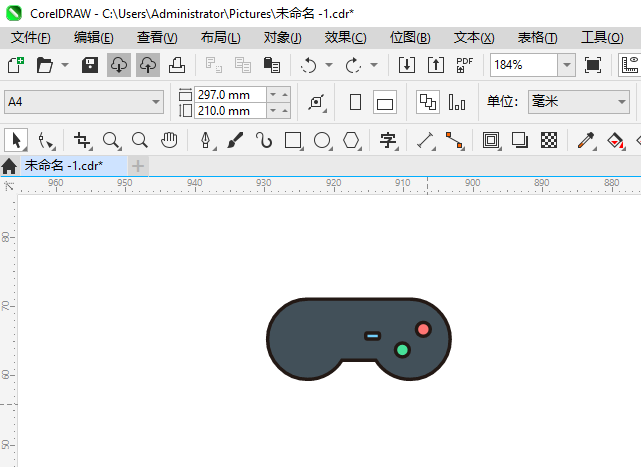This screenshot has width=641, height=467.
Task: Select the Contour tool
Action: coord(491,141)
